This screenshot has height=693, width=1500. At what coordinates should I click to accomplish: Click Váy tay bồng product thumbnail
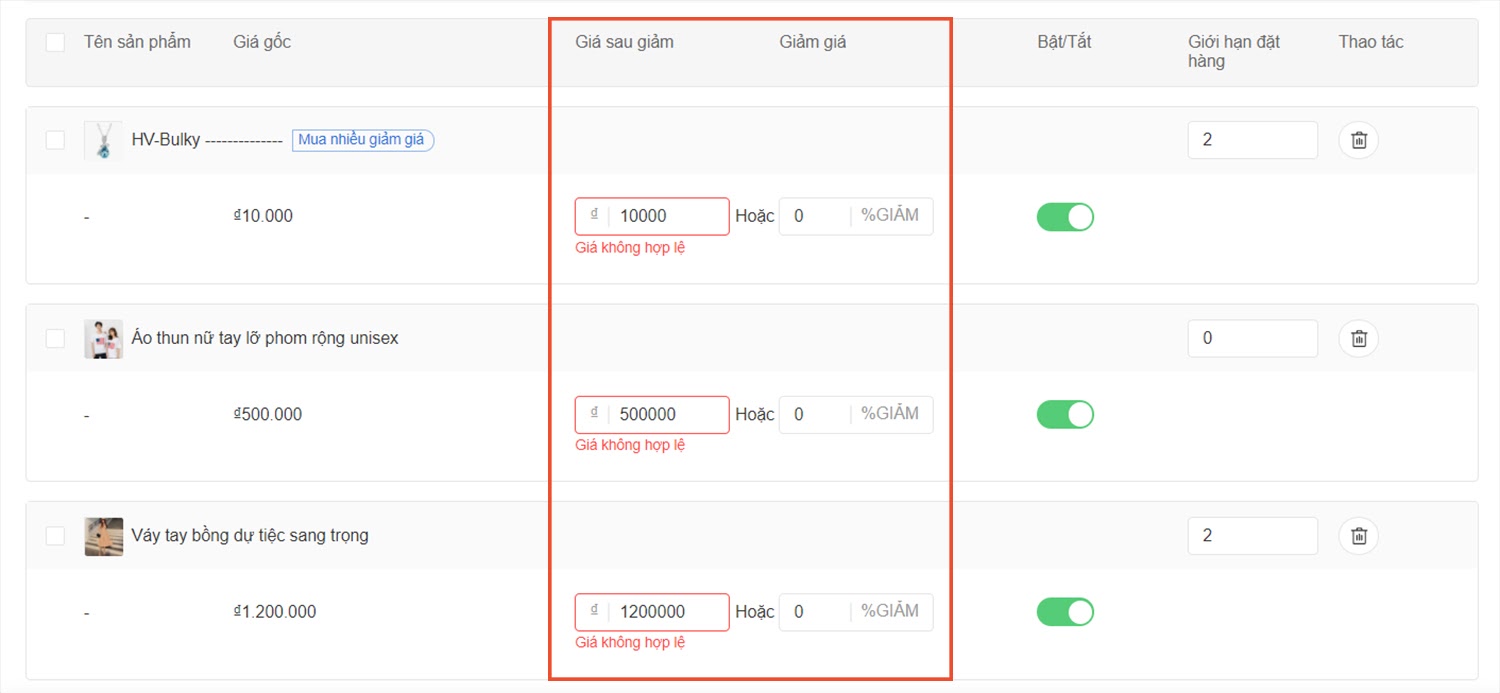[103, 536]
